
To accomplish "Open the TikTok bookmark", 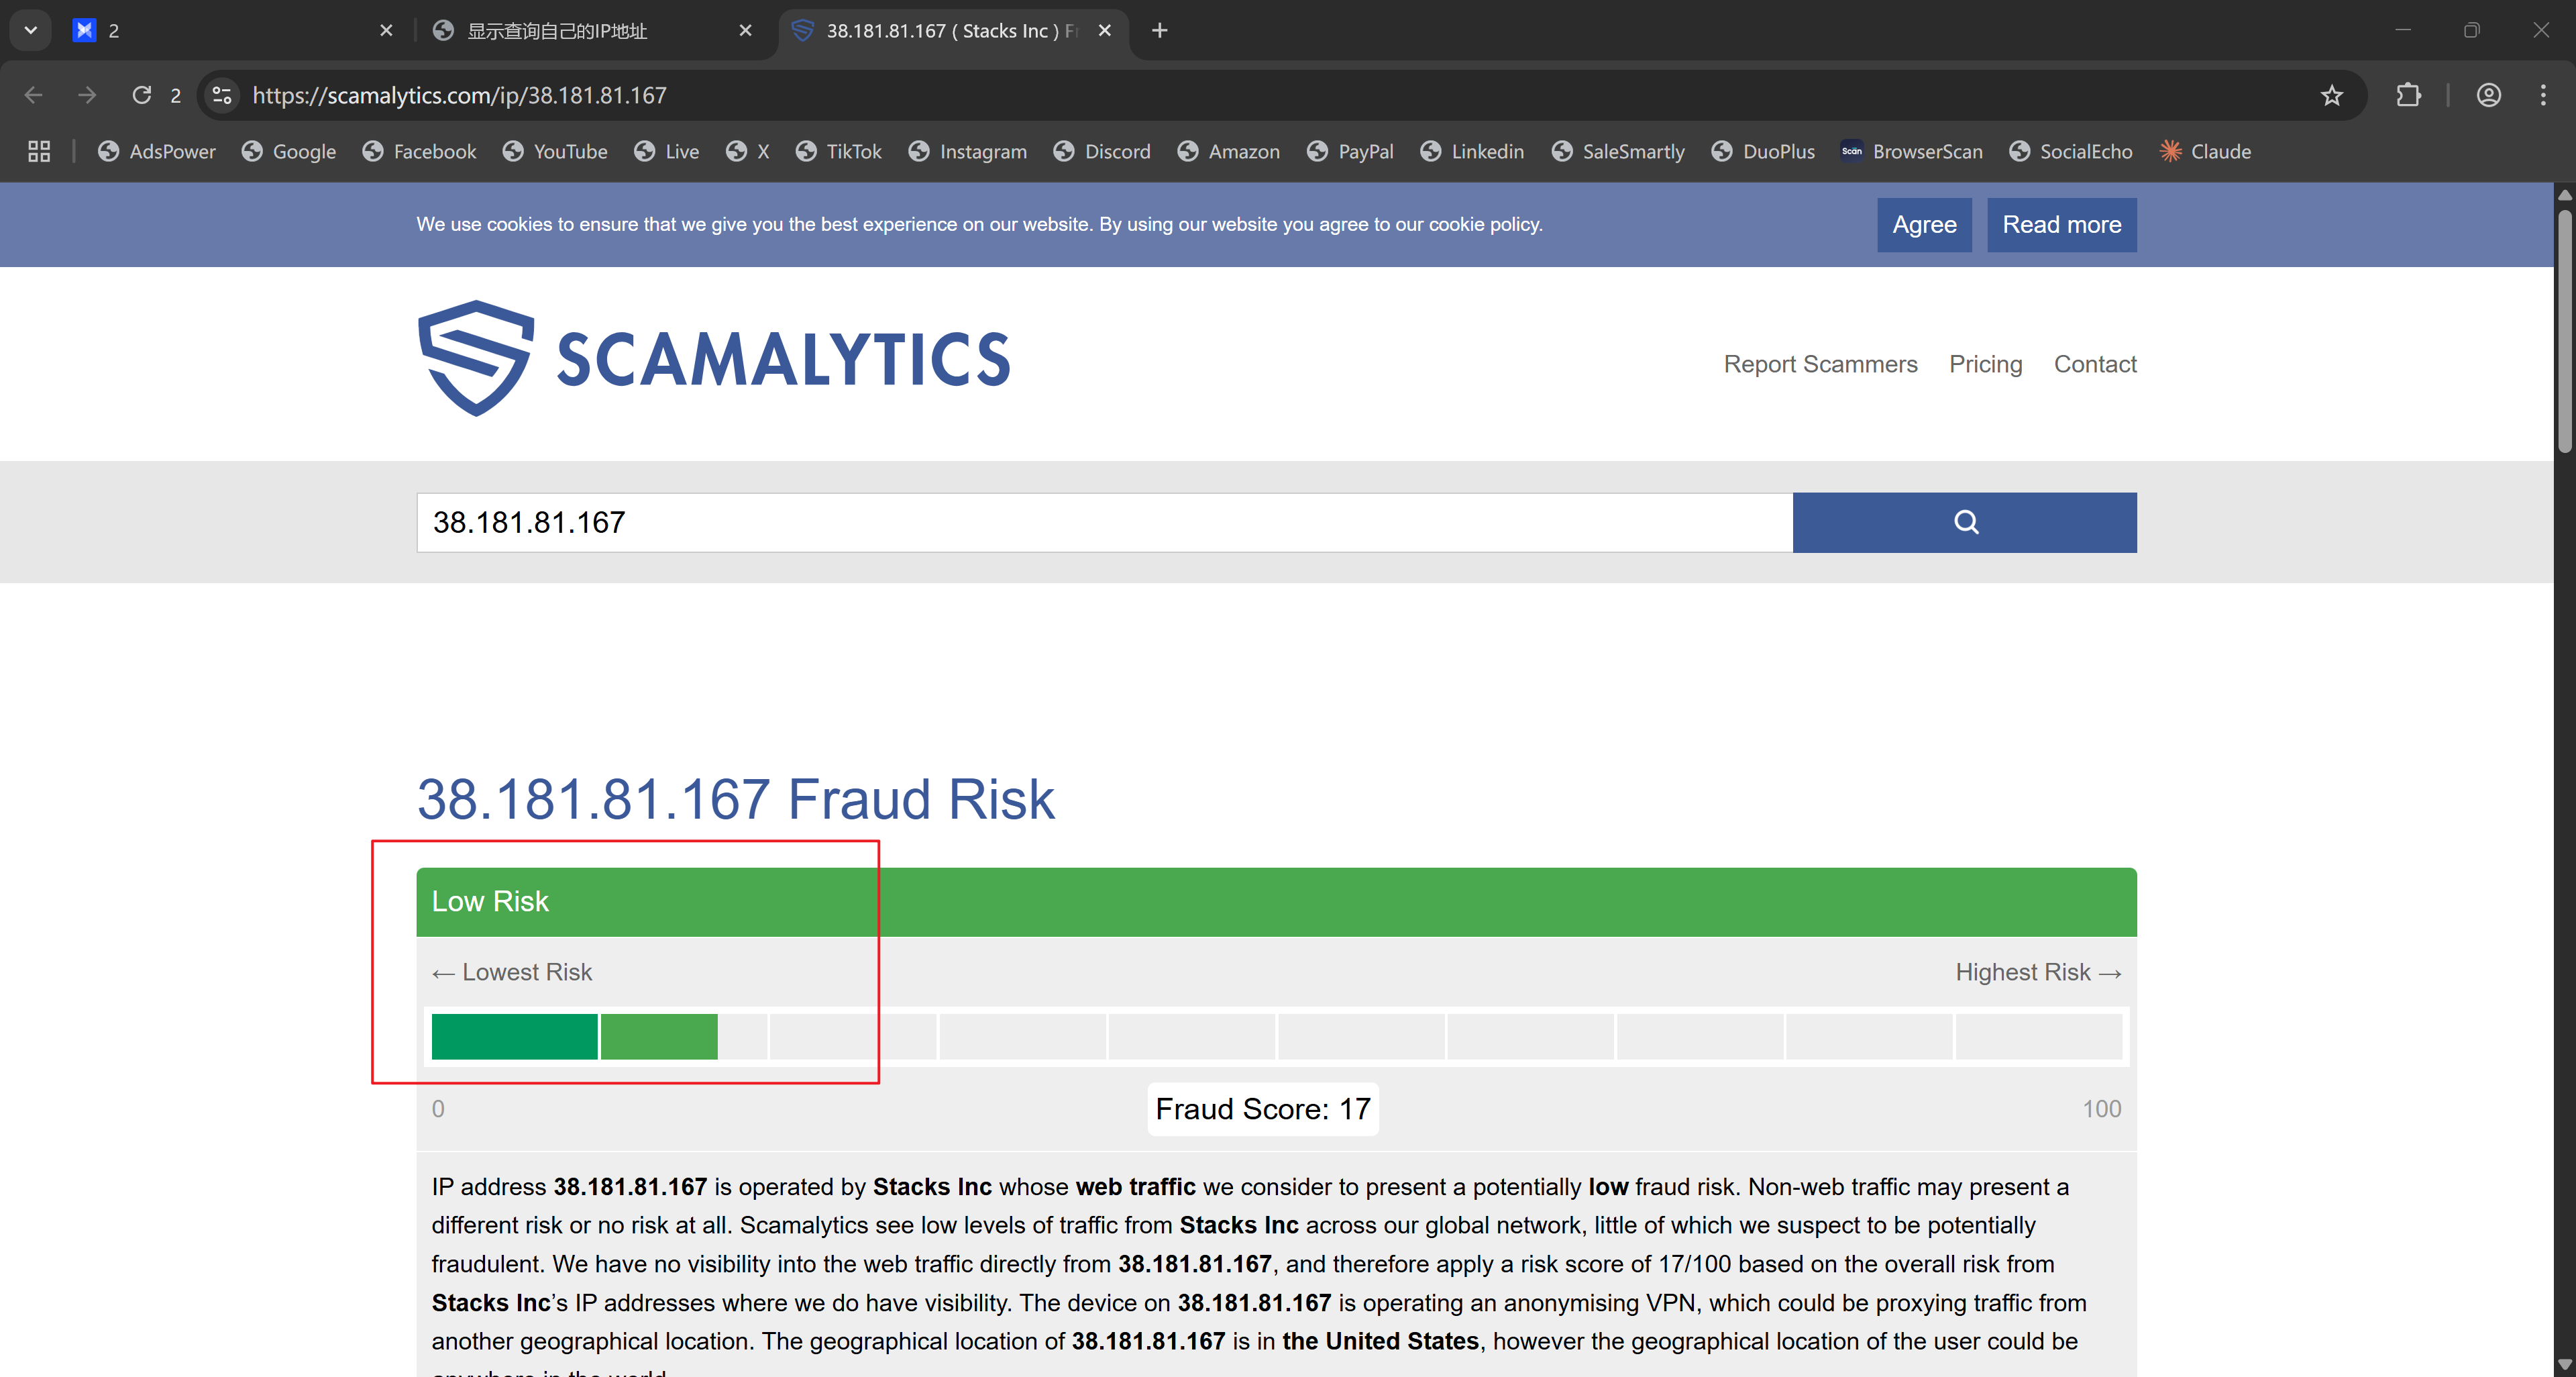I will coord(839,151).
